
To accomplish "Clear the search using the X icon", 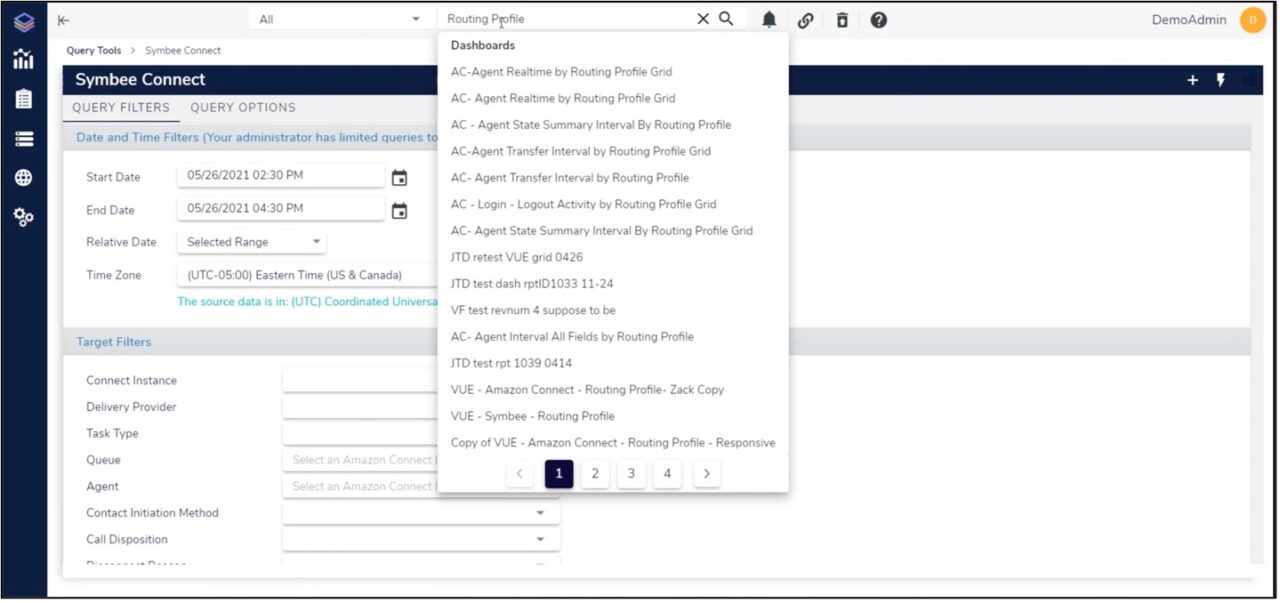I will coord(703,18).
